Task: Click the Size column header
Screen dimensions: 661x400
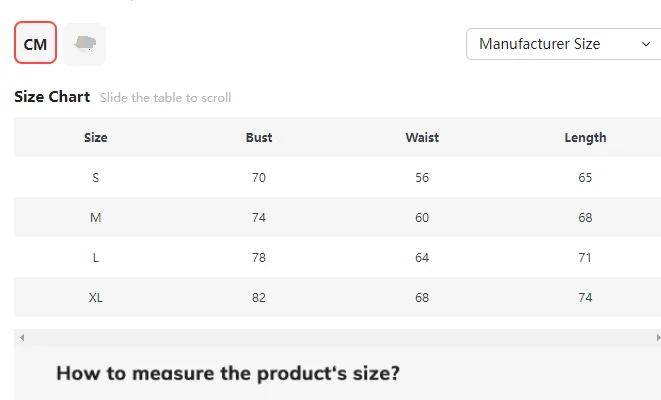Action: click(96, 137)
